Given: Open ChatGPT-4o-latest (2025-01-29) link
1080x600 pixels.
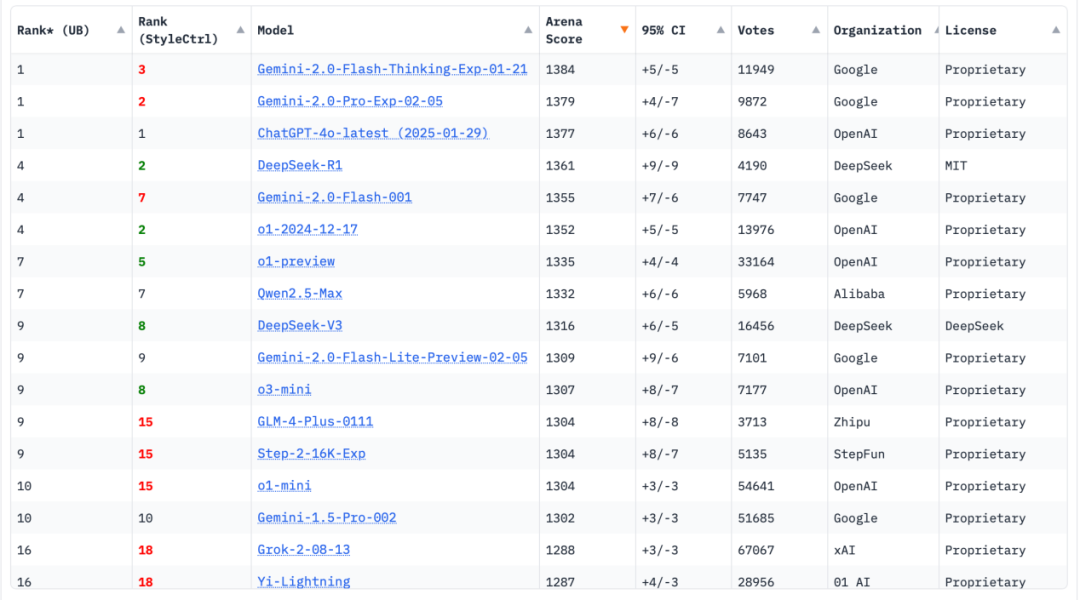Looking at the screenshot, I should click(x=372, y=134).
